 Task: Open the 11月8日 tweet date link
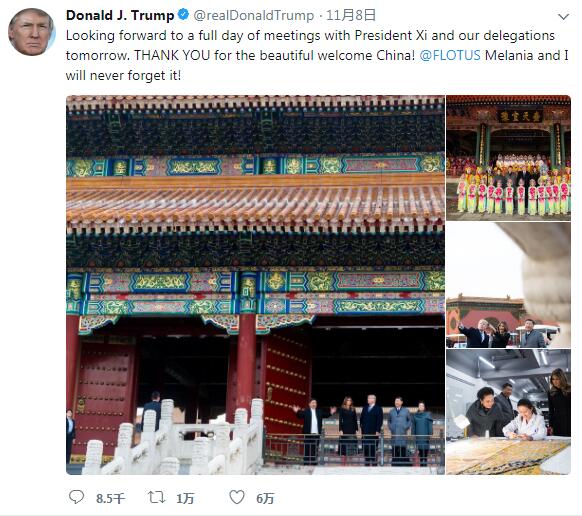coord(351,15)
